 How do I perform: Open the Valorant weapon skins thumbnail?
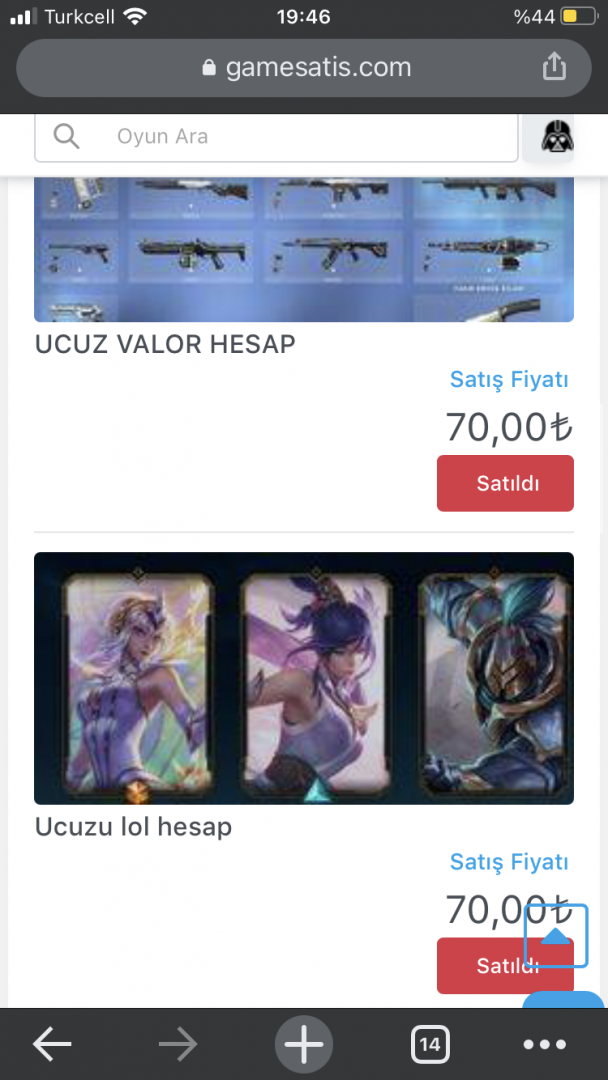(304, 249)
